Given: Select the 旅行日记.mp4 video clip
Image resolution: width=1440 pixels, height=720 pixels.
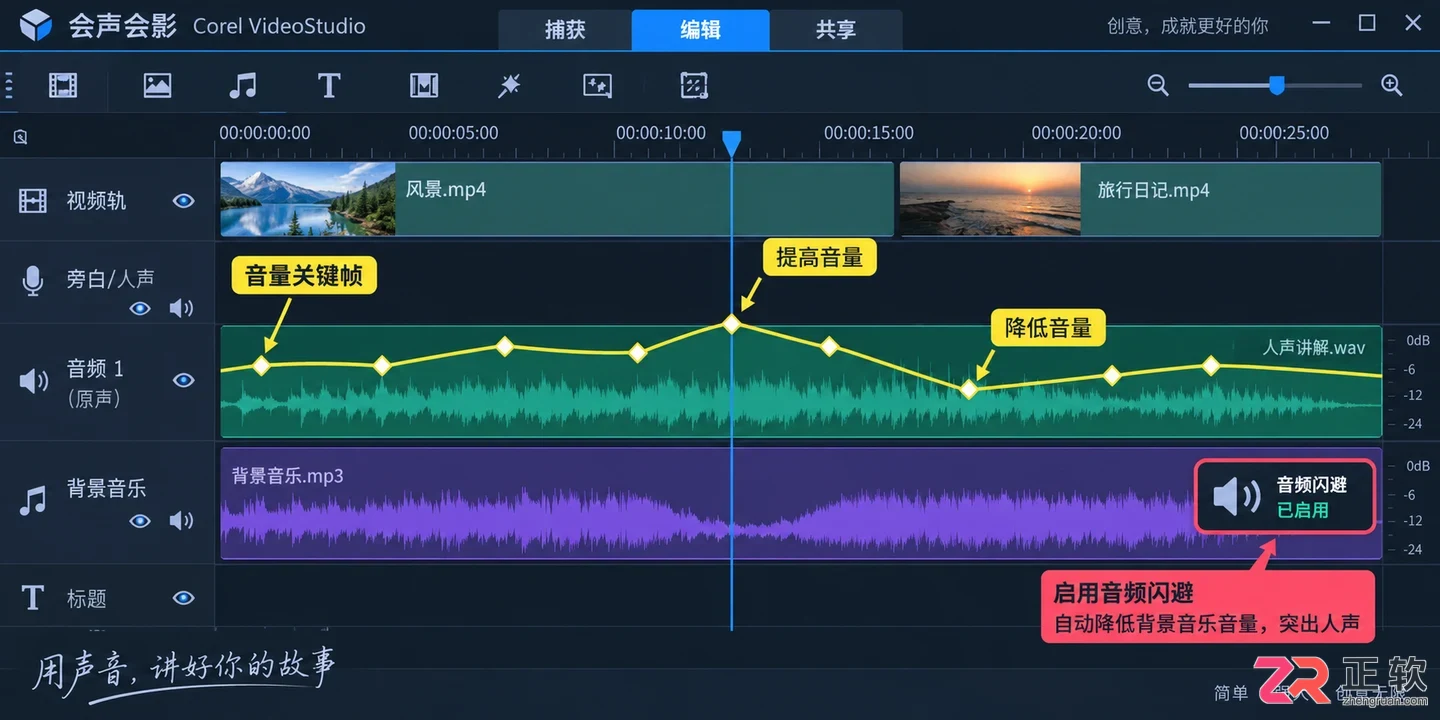Looking at the screenshot, I should point(1140,199).
